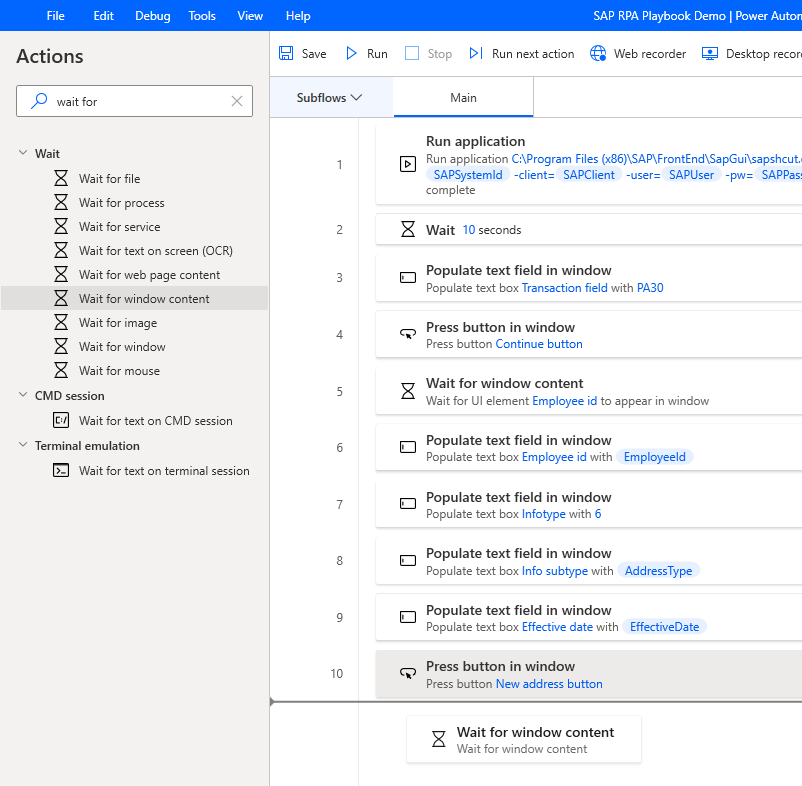This screenshot has width=802, height=786.
Task: Collapse the Wait actions group
Action: click(x=23, y=153)
